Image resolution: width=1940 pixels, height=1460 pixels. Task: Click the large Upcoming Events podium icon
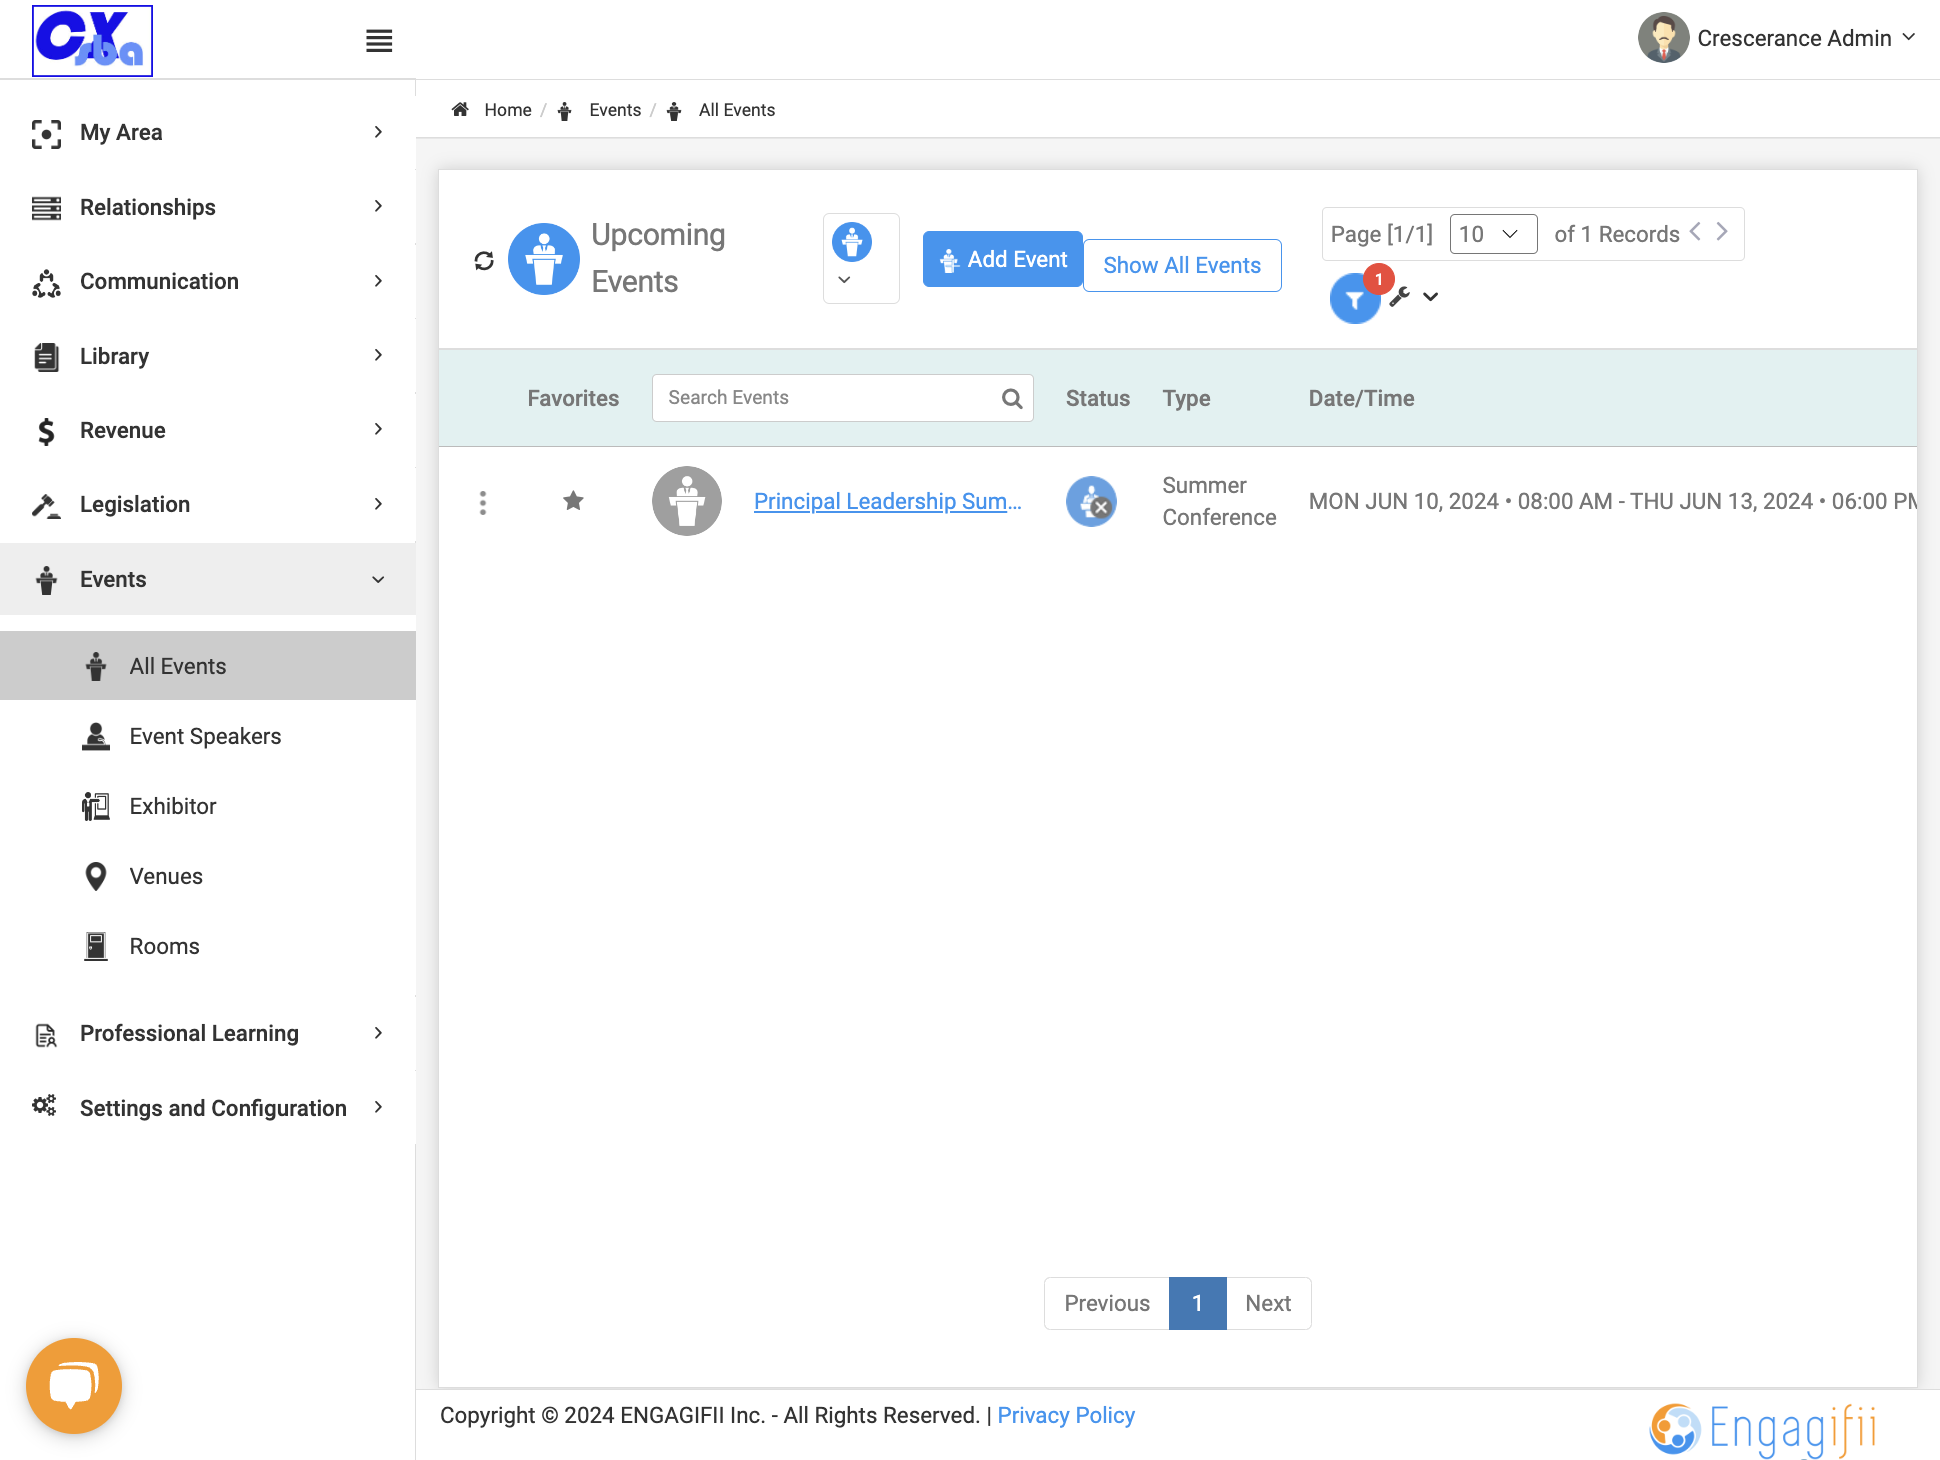[544, 259]
